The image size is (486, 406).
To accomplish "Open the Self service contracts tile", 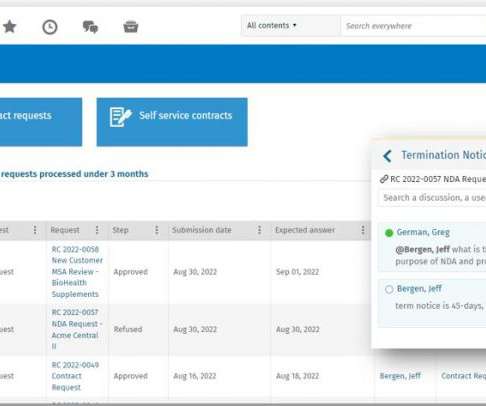I will coord(172,122).
